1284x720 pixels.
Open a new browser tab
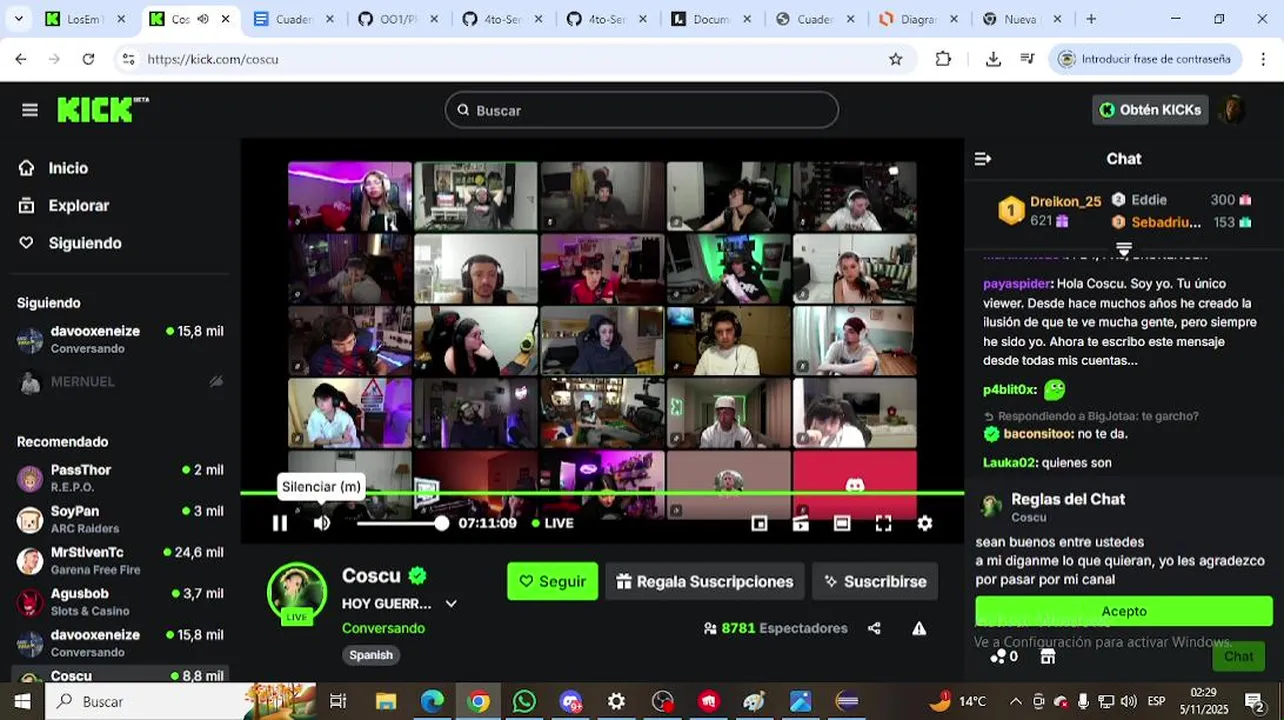[x=1091, y=19]
